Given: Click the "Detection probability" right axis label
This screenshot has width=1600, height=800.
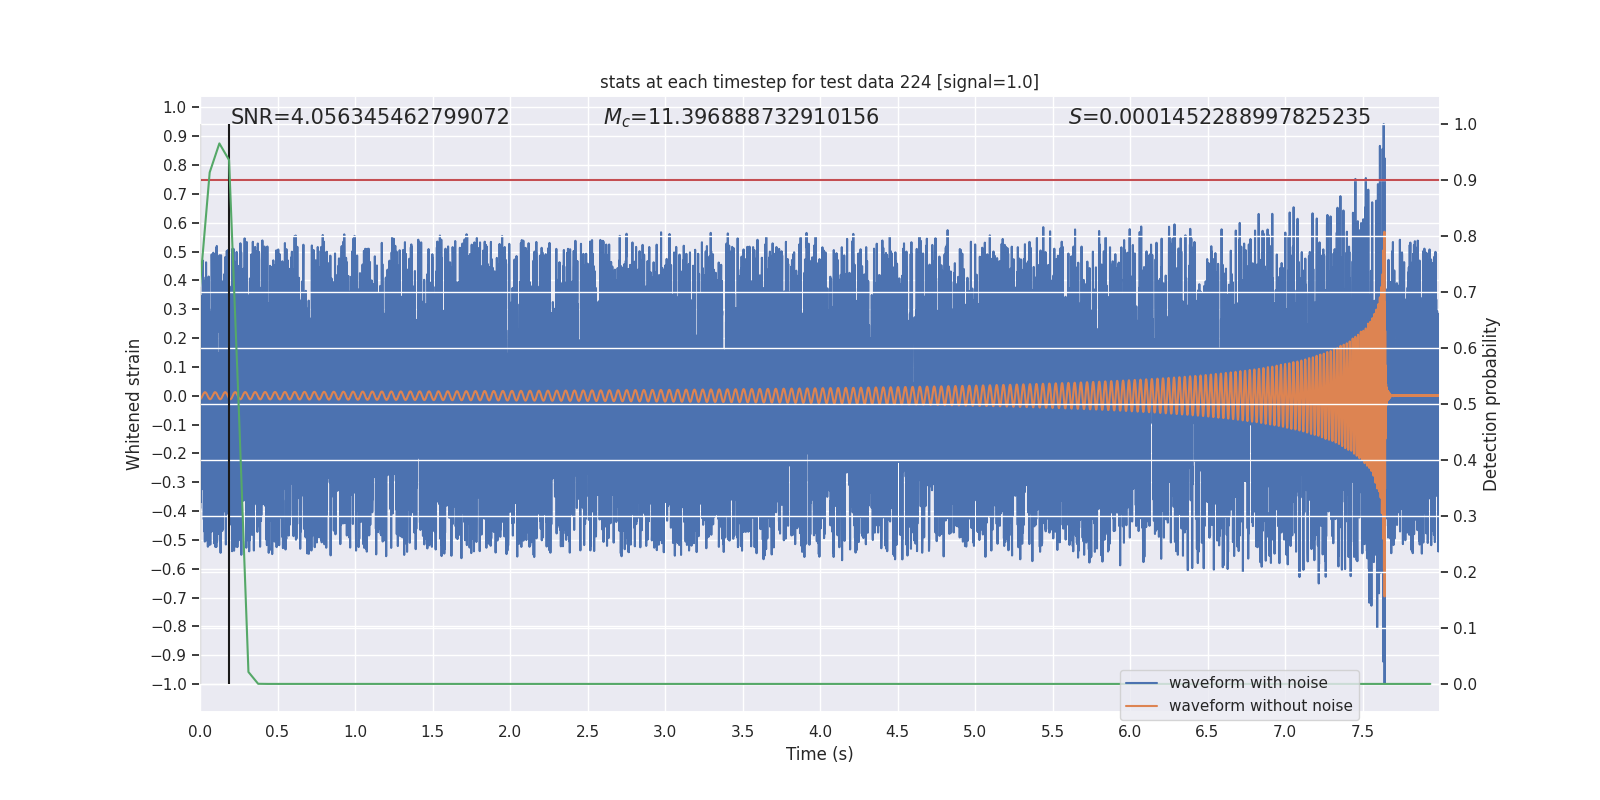Looking at the screenshot, I should point(1491,404).
